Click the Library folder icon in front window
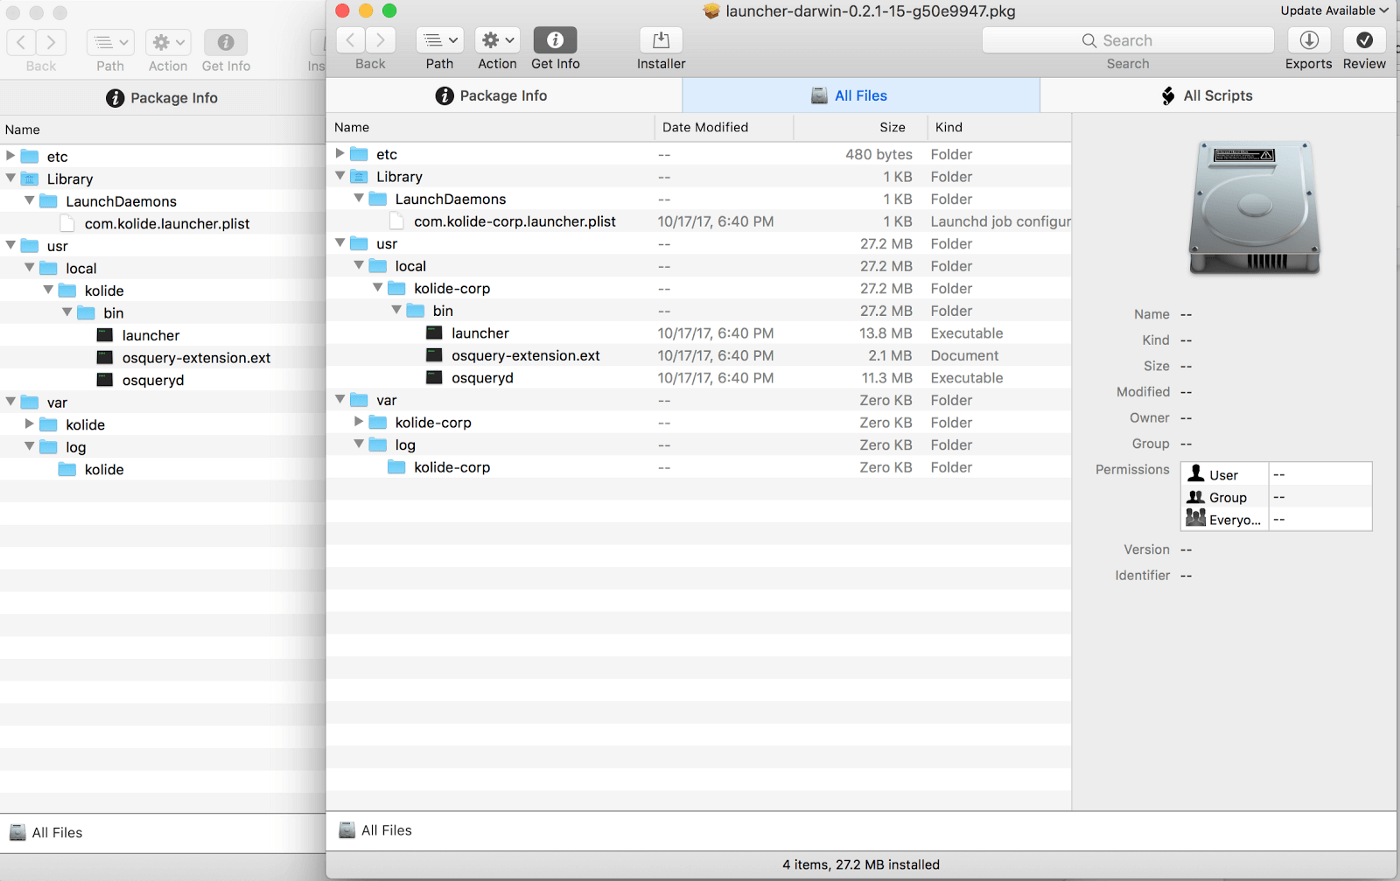 coord(359,176)
